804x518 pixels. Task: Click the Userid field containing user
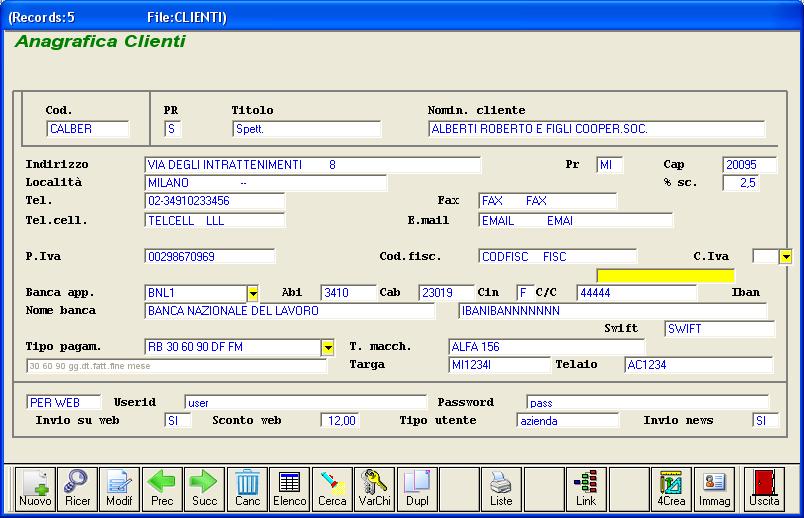(x=305, y=402)
